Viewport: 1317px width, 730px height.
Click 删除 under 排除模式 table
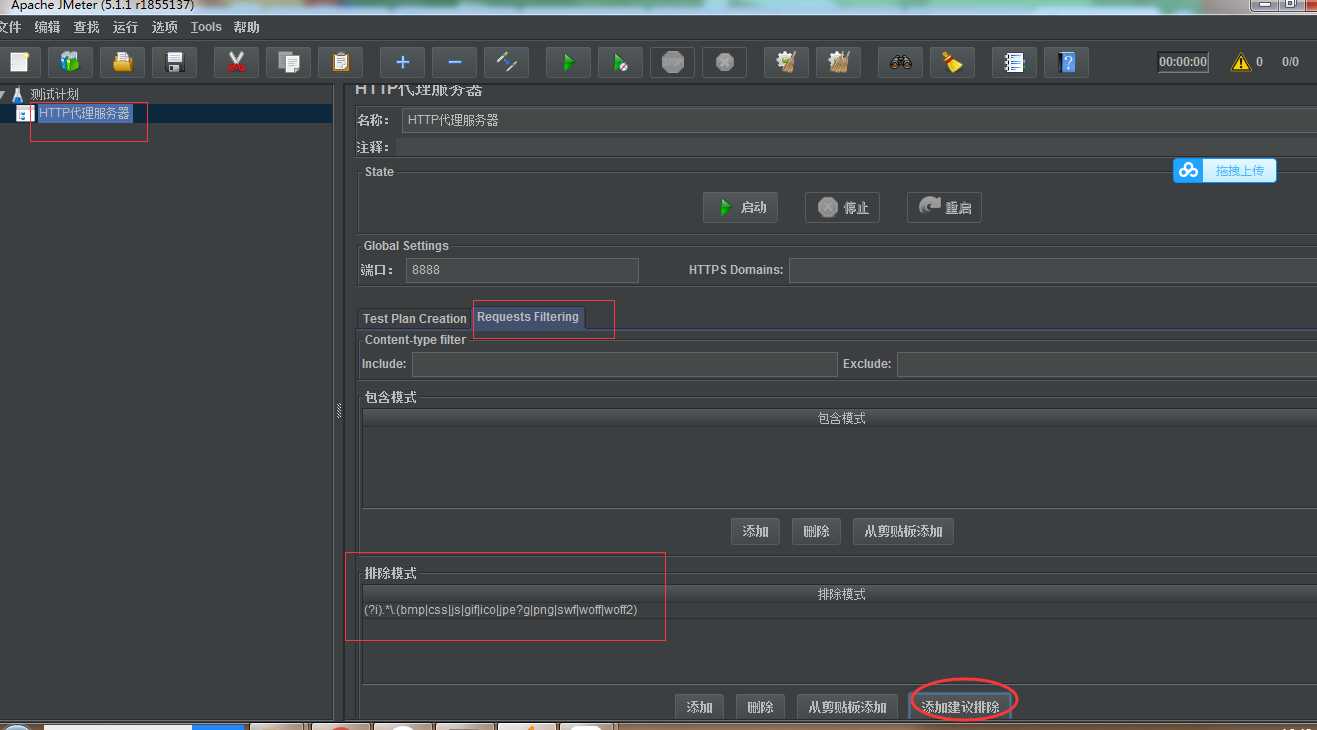760,707
